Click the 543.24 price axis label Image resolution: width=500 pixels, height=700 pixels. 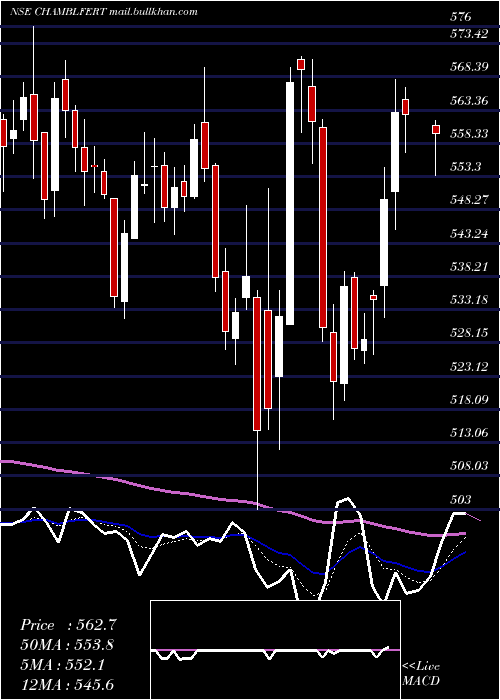[x=469, y=233]
